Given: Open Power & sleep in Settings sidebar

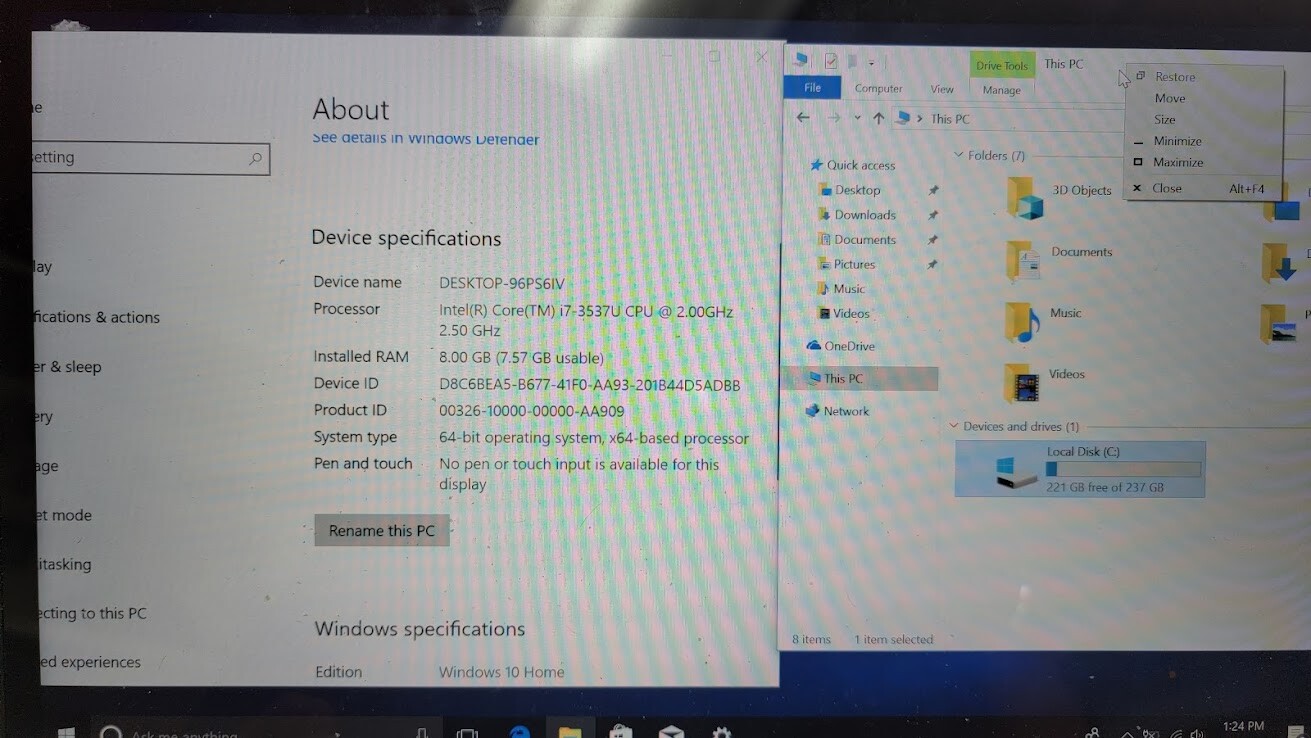Looking at the screenshot, I should point(67,367).
